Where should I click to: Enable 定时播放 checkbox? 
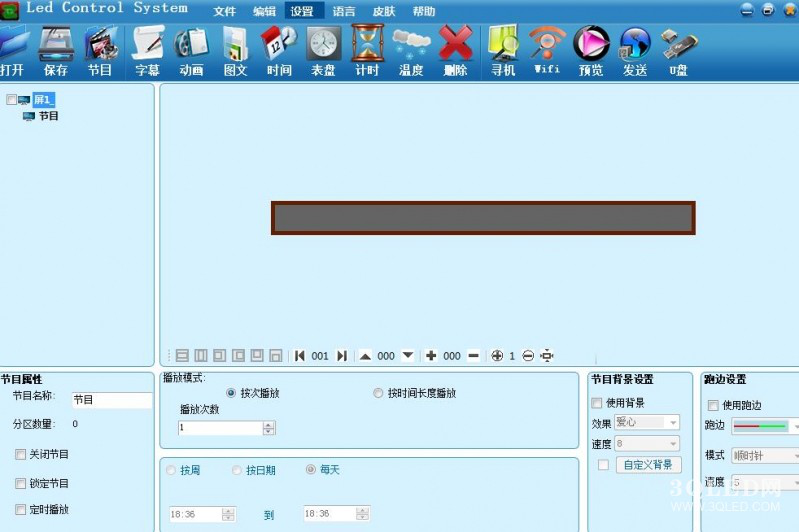(20, 509)
